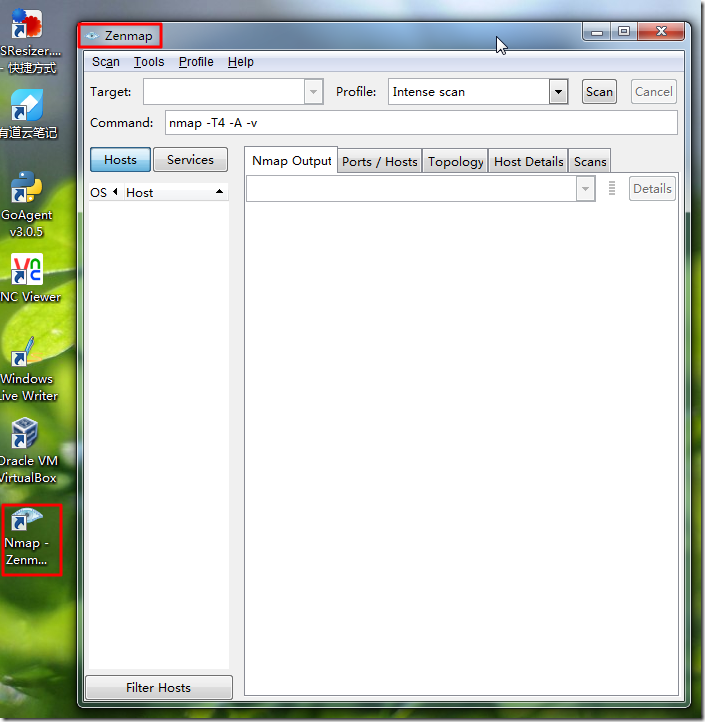Switch to the Host Details tab

point(528,162)
